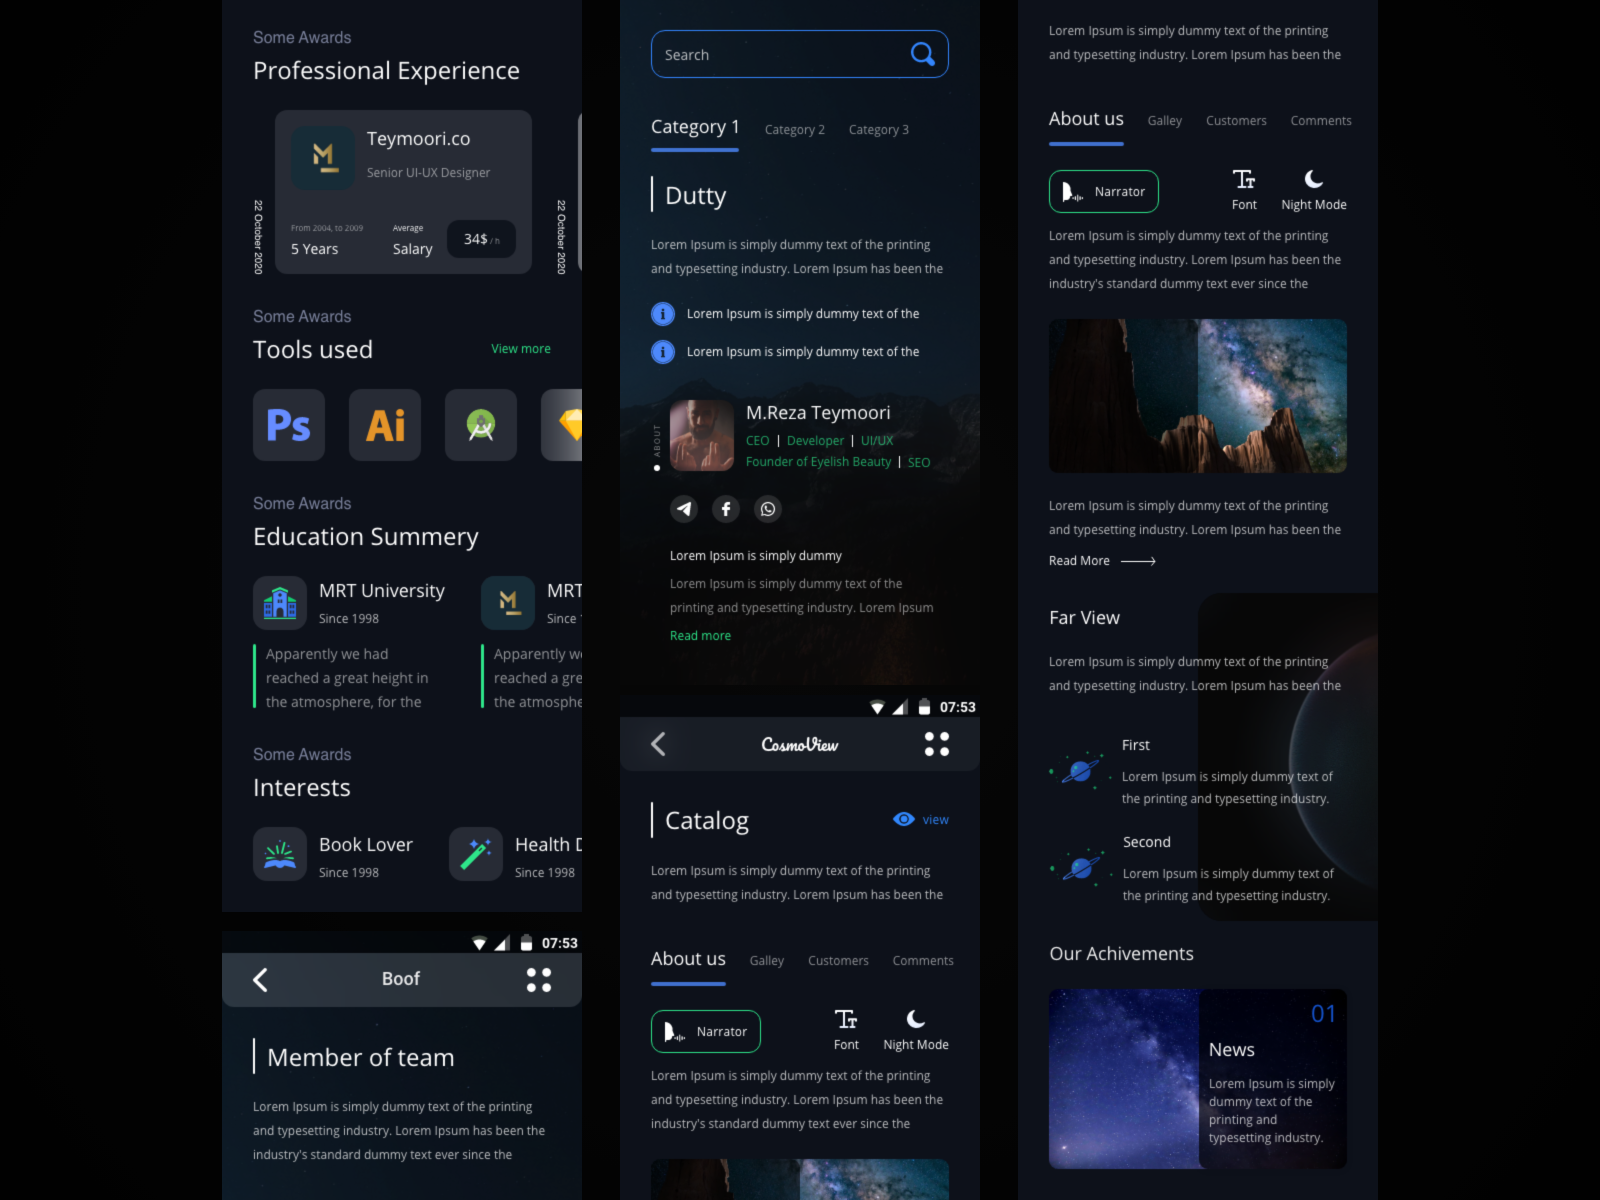This screenshot has height=1200, width=1600.
Task: Toggle Narrator in the About us section
Action: (1104, 191)
